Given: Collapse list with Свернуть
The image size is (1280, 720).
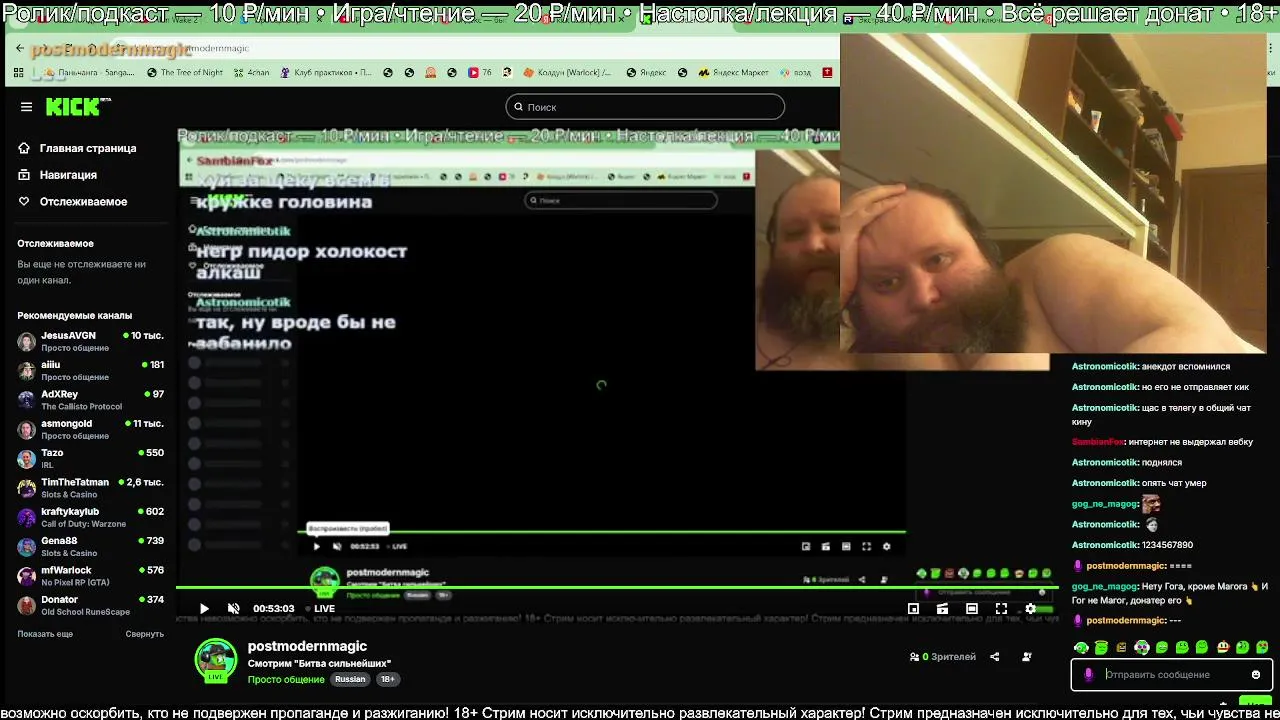Looking at the screenshot, I should [144, 634].
